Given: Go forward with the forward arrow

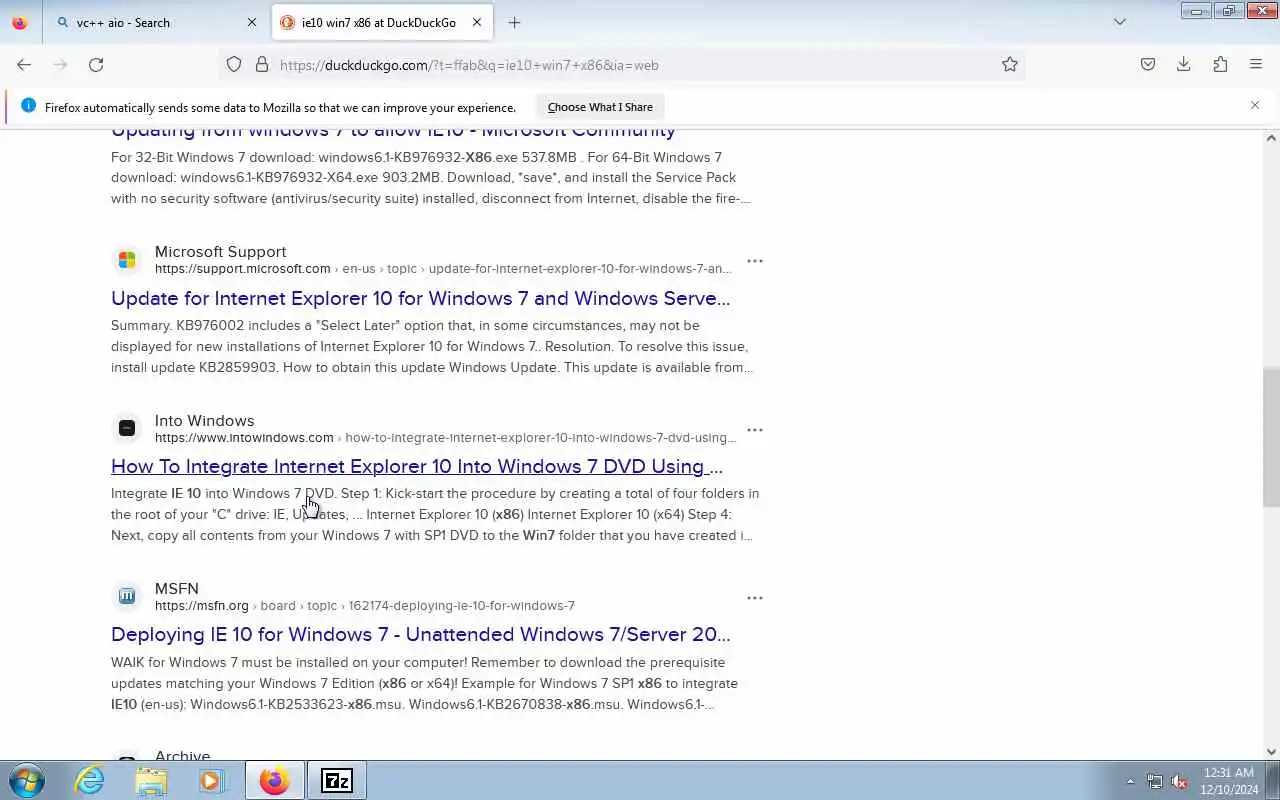Looking at the screenshot, I should 60,64.
